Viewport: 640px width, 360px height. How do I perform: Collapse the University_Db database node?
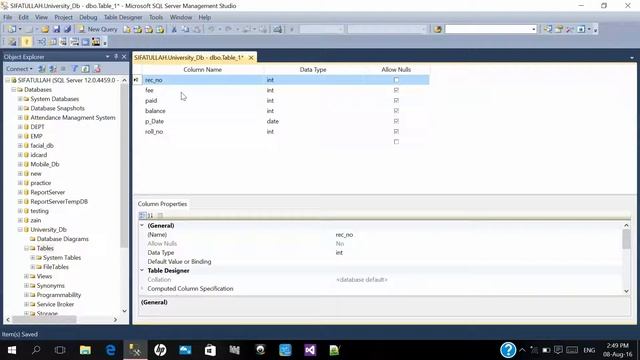tap(20, 229)
